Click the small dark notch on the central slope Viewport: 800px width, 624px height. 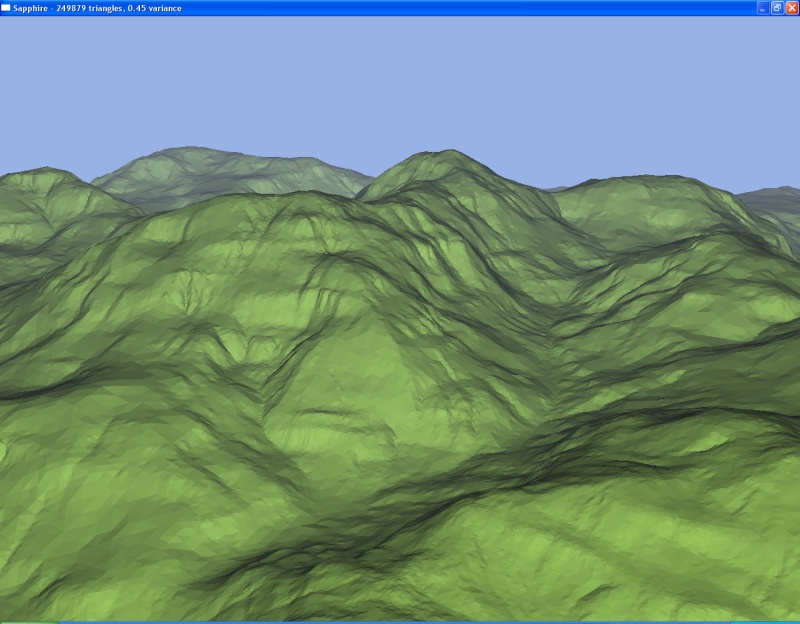point(318,410)
